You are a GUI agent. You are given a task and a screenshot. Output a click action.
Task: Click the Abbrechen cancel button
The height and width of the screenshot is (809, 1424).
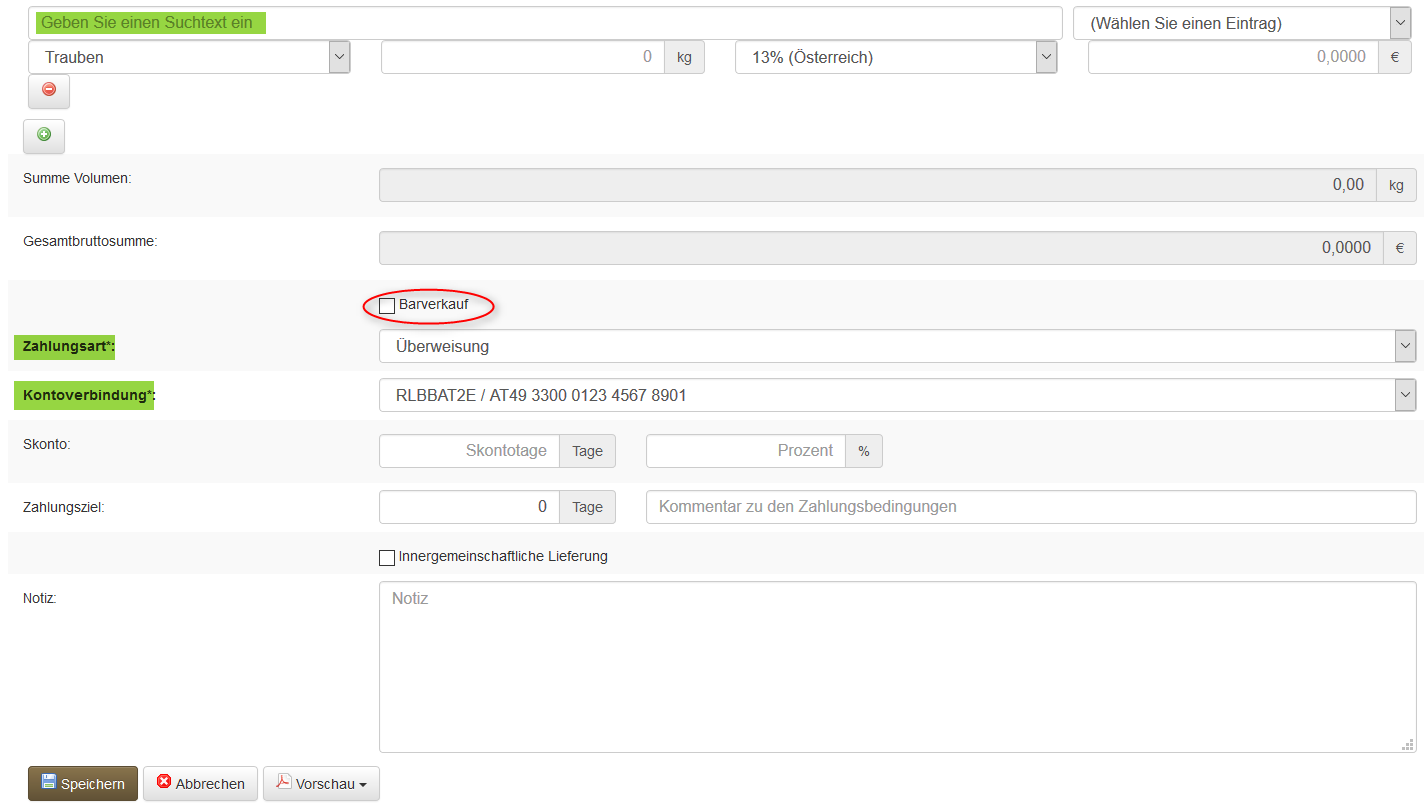200,784
